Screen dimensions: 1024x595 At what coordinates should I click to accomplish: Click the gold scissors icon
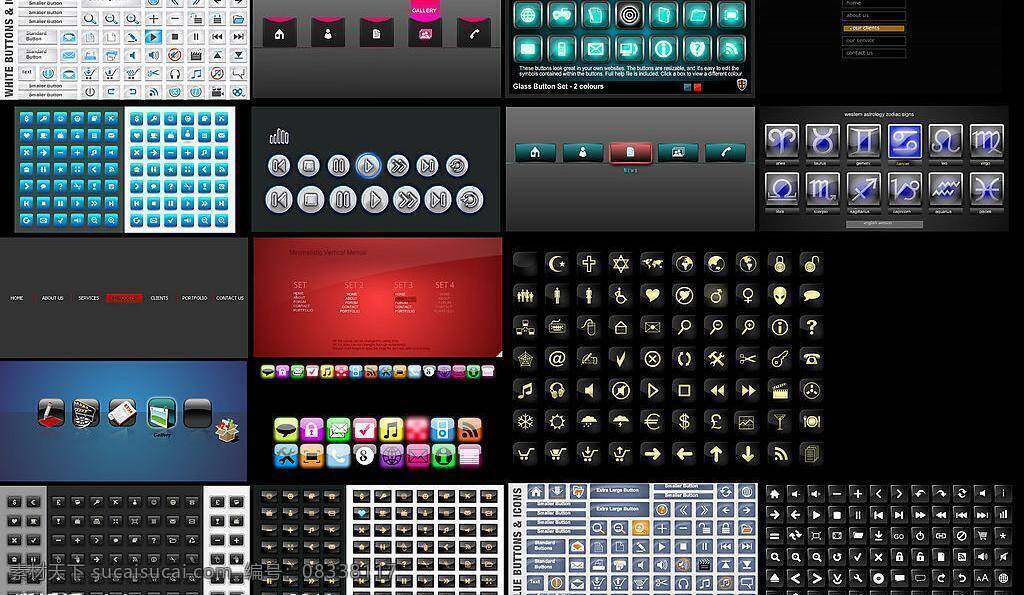point(748,359)
